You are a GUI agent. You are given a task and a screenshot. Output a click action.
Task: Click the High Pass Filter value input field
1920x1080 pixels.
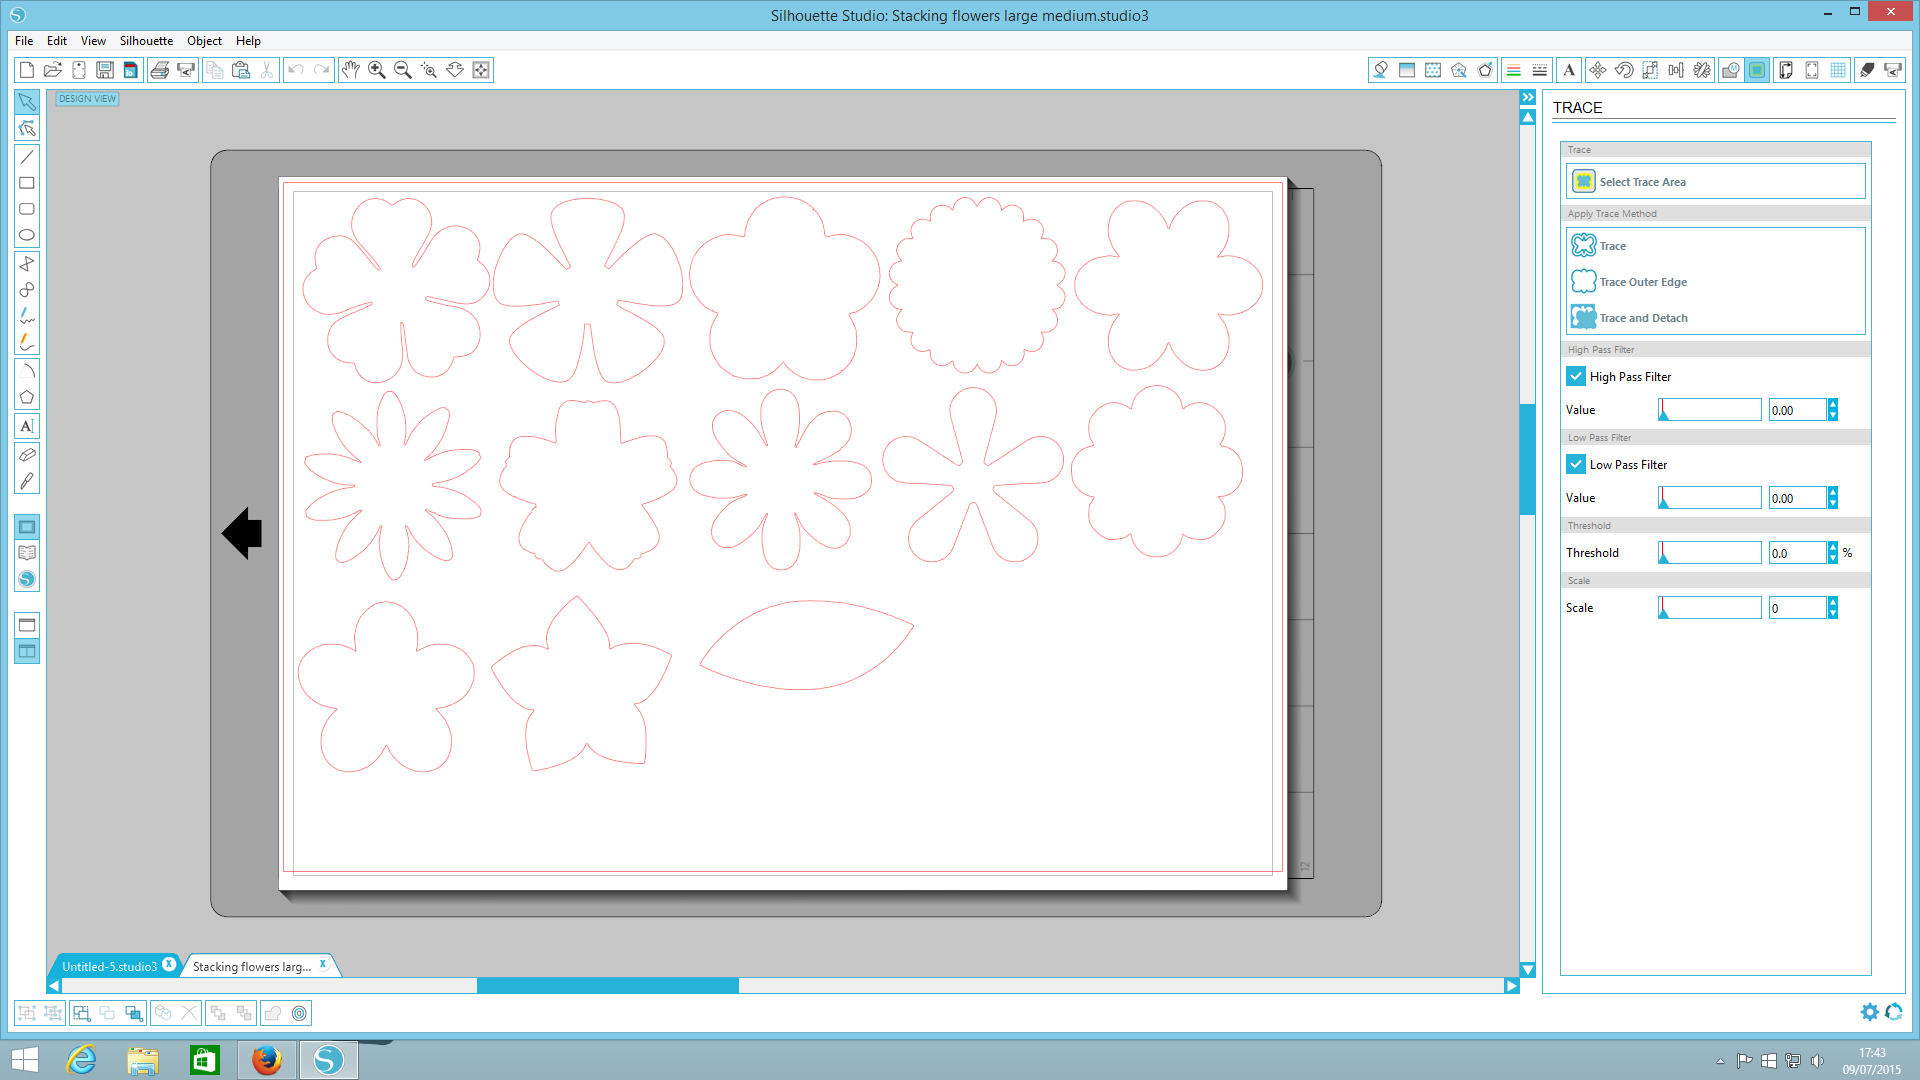pos(1797,409)
